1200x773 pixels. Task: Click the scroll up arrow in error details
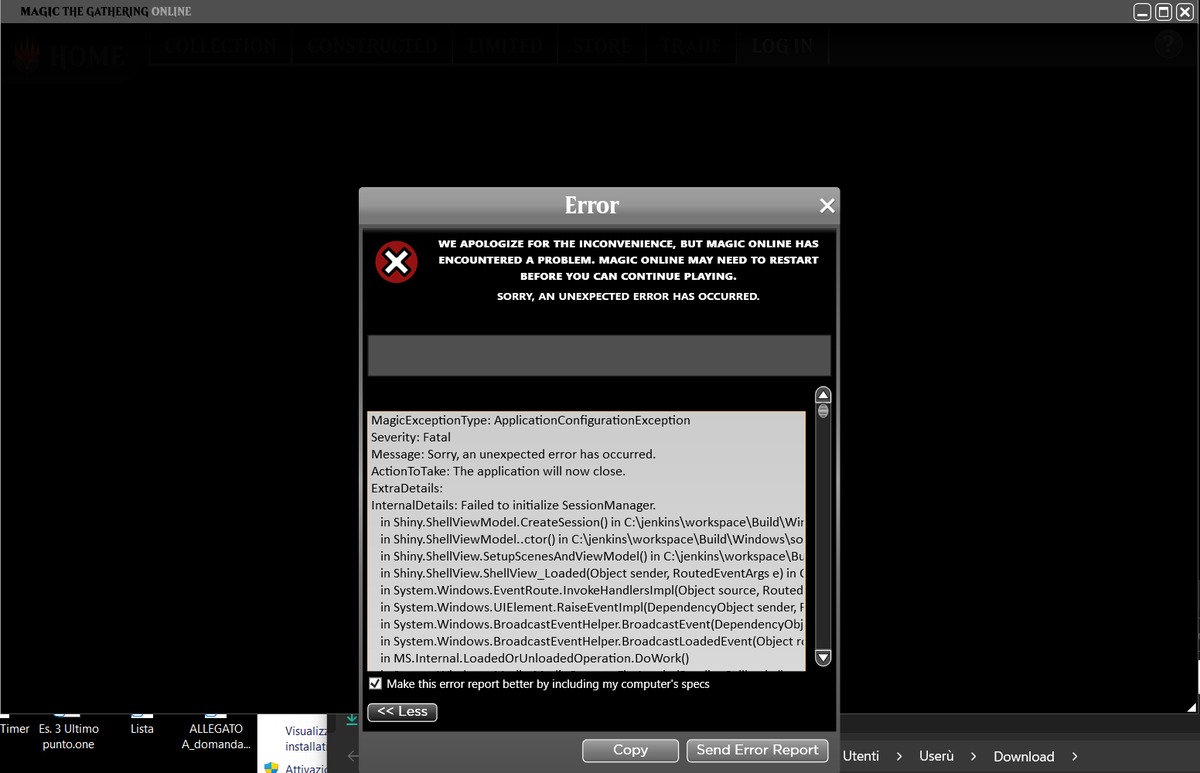(824, 394)
